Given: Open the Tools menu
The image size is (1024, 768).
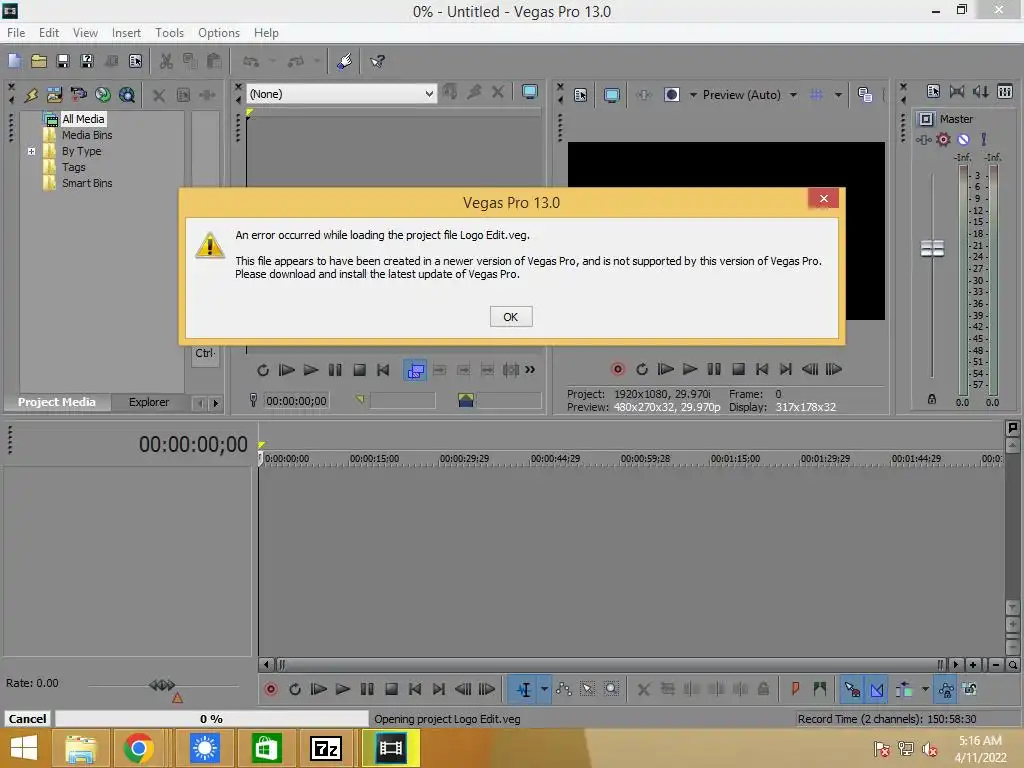Looking at the screenshot, I should (x=169, y=33).
